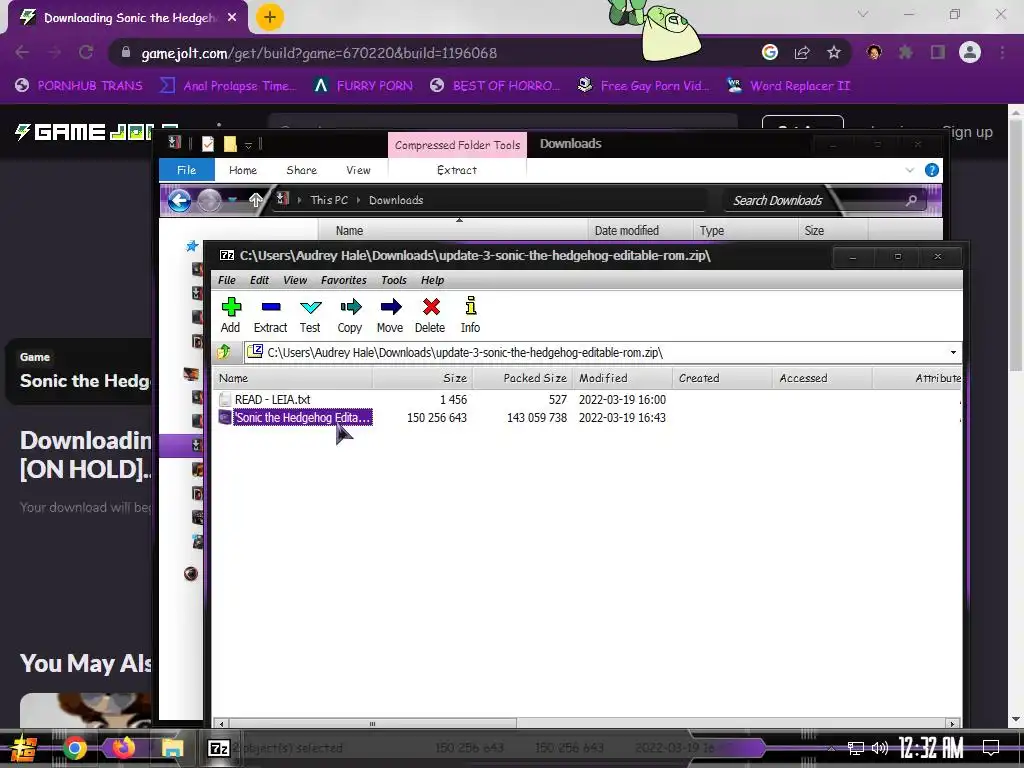
Task: Open File Explorer from the taskbar
Action: coord(172,748)
